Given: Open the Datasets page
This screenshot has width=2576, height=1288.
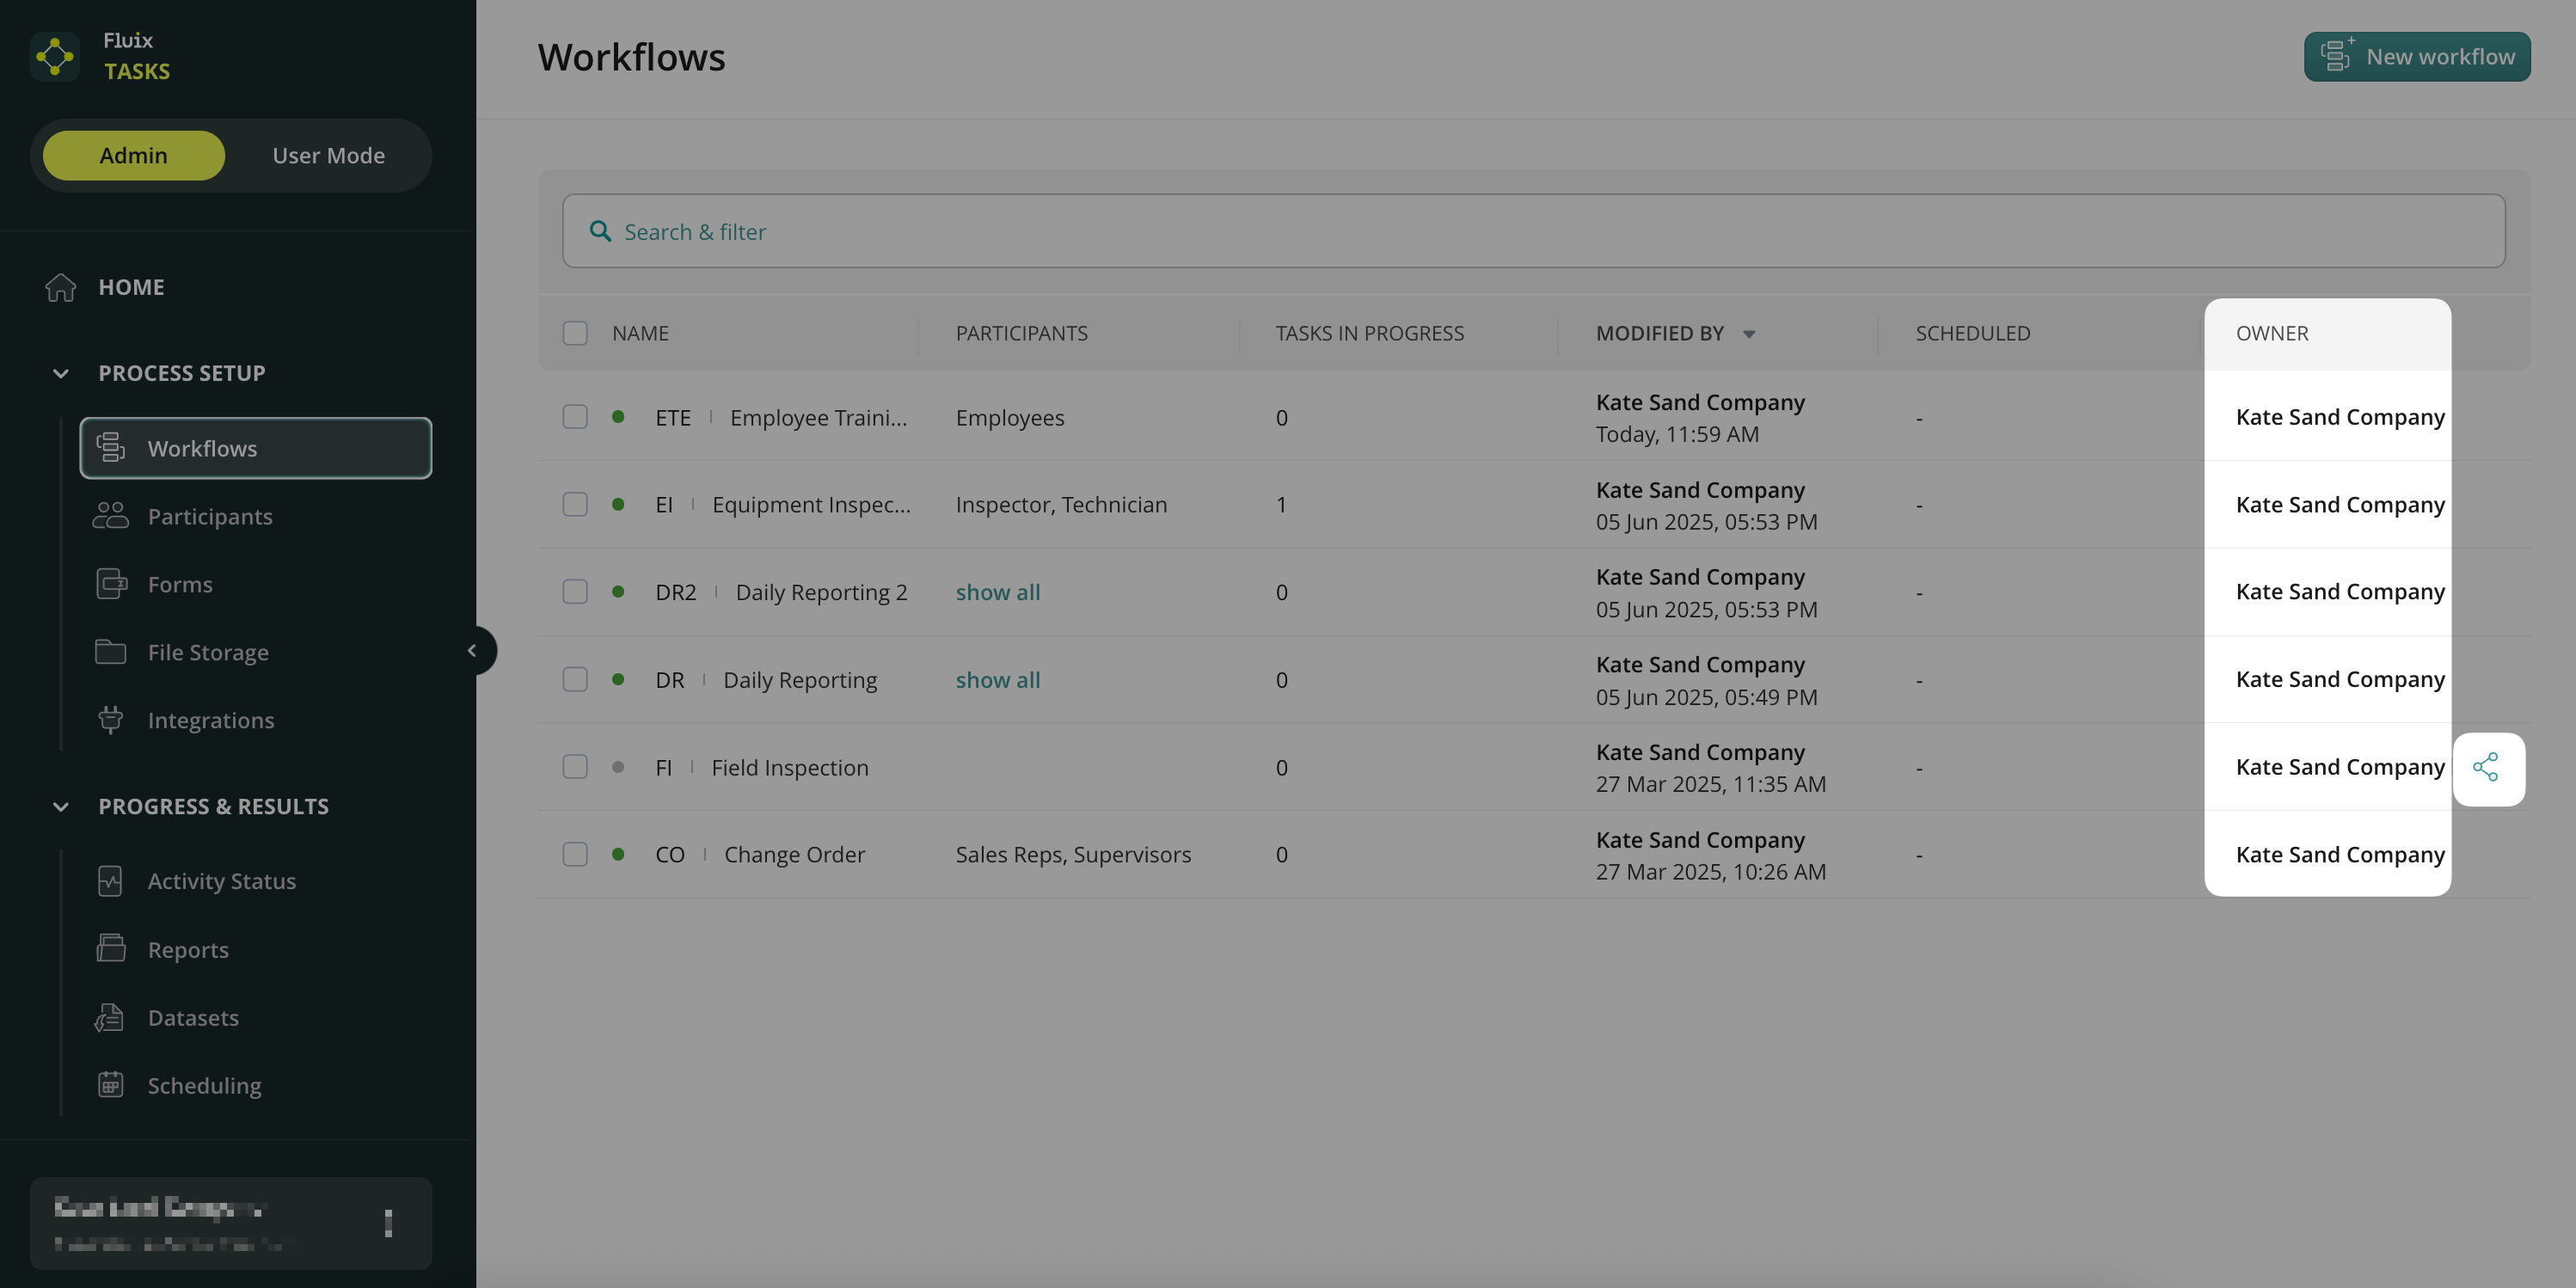Looking at the screenshot, I should 193,1017.
